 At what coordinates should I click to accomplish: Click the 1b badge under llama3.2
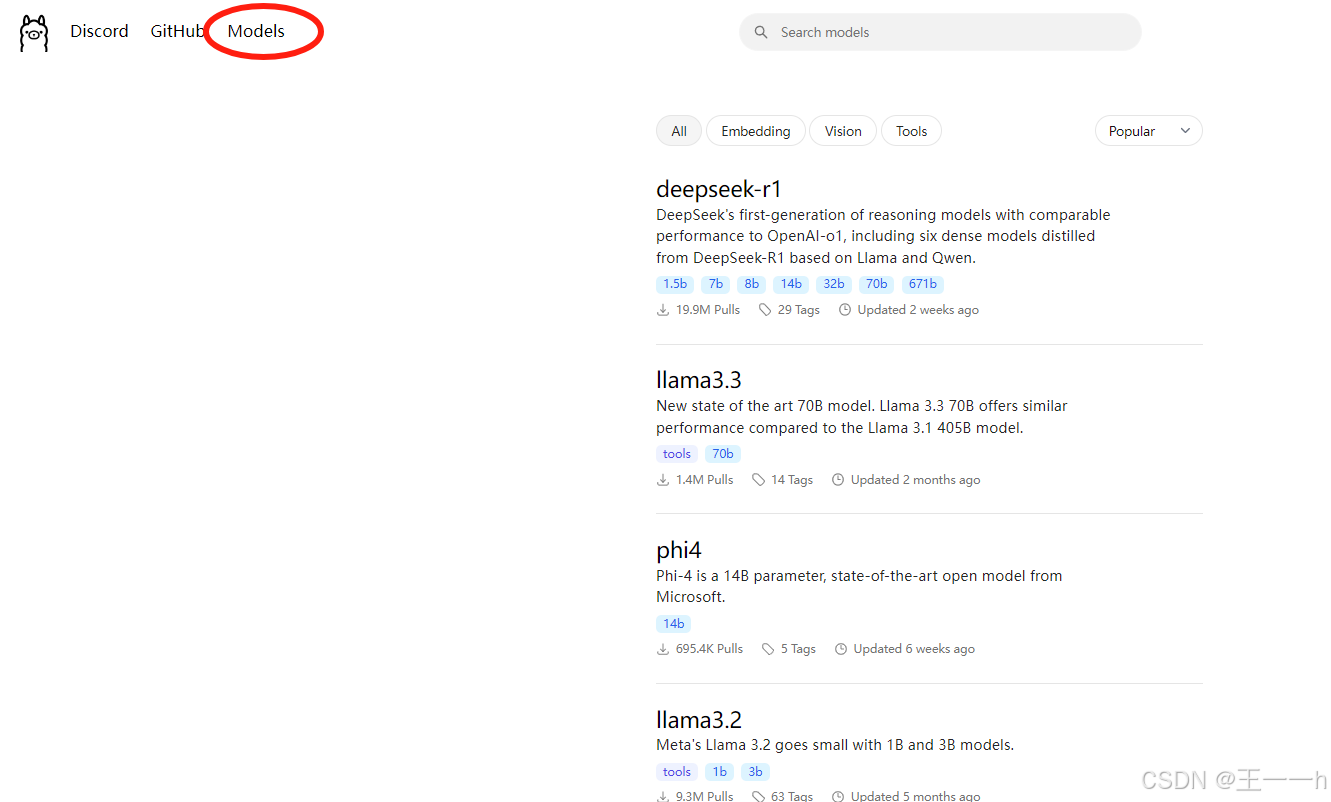click(x=719, y=772)
